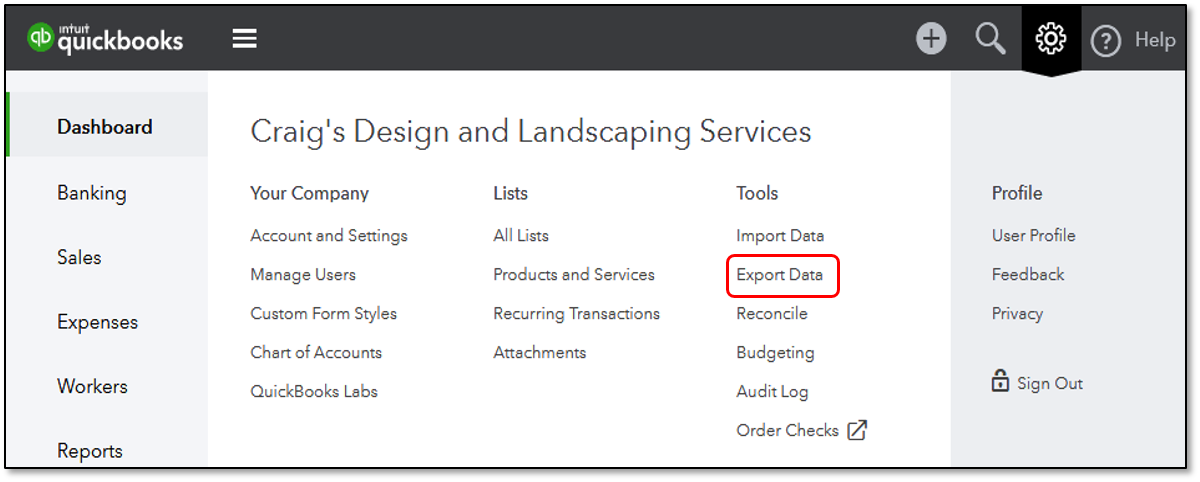Select Export Data under Tools
This screenshot has height=482, width=1200.
[x=780, y=274]
